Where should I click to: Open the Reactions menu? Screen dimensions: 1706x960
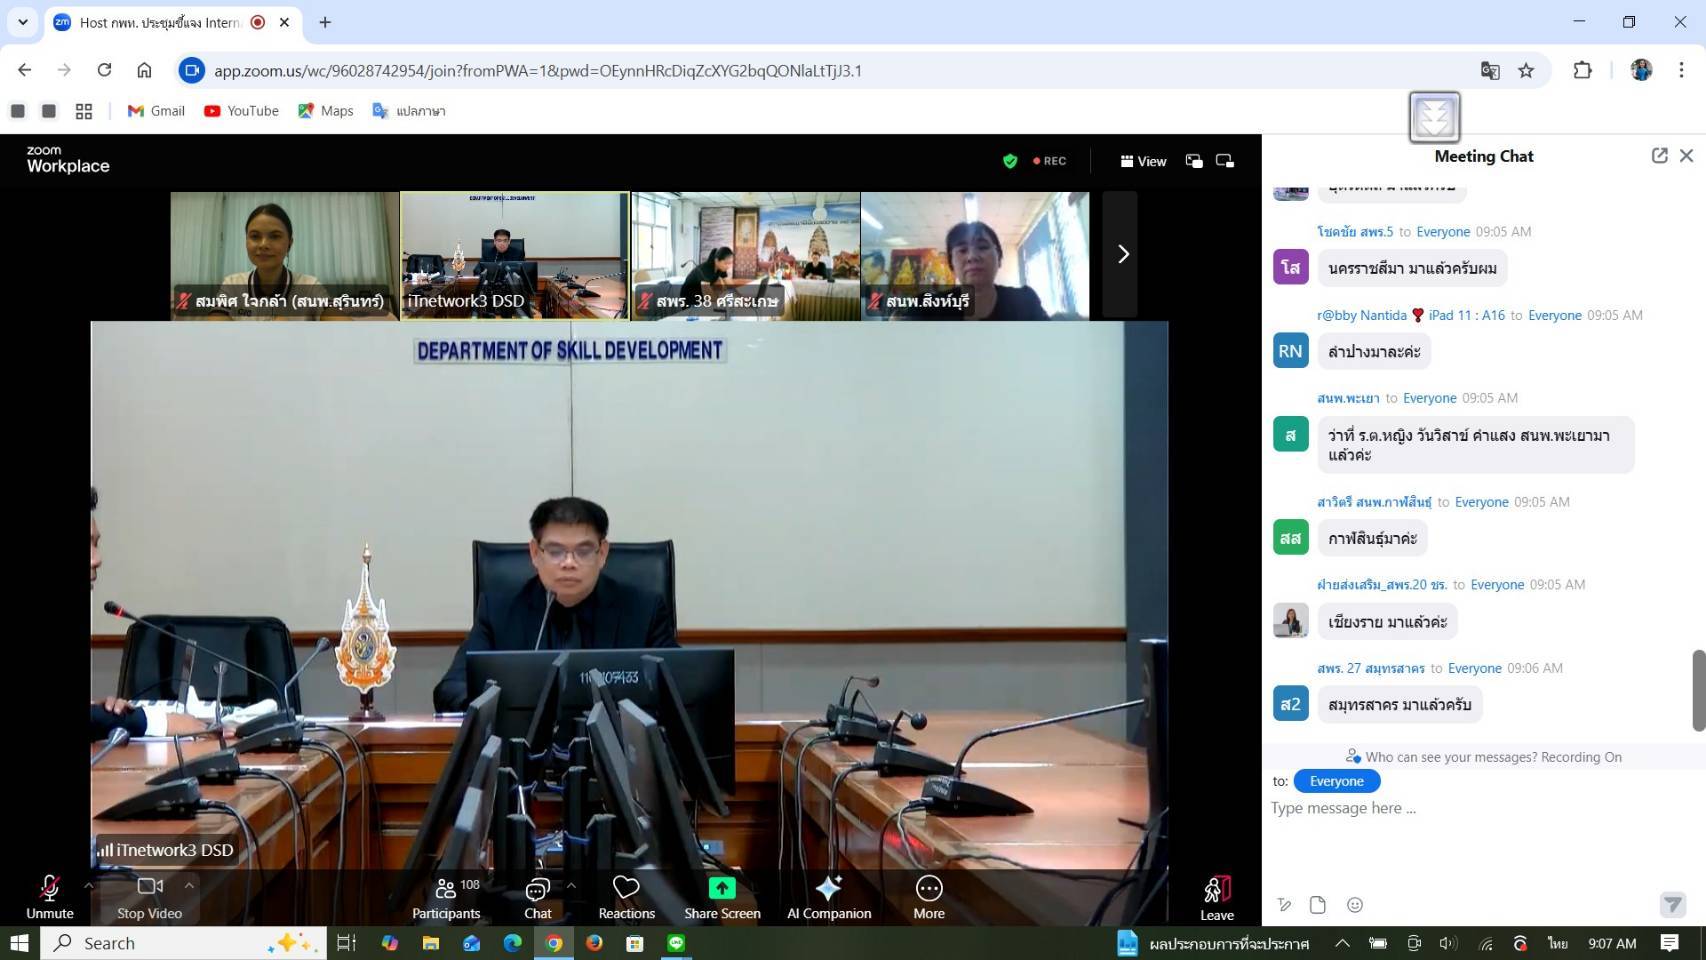click(x=626, y=897)
